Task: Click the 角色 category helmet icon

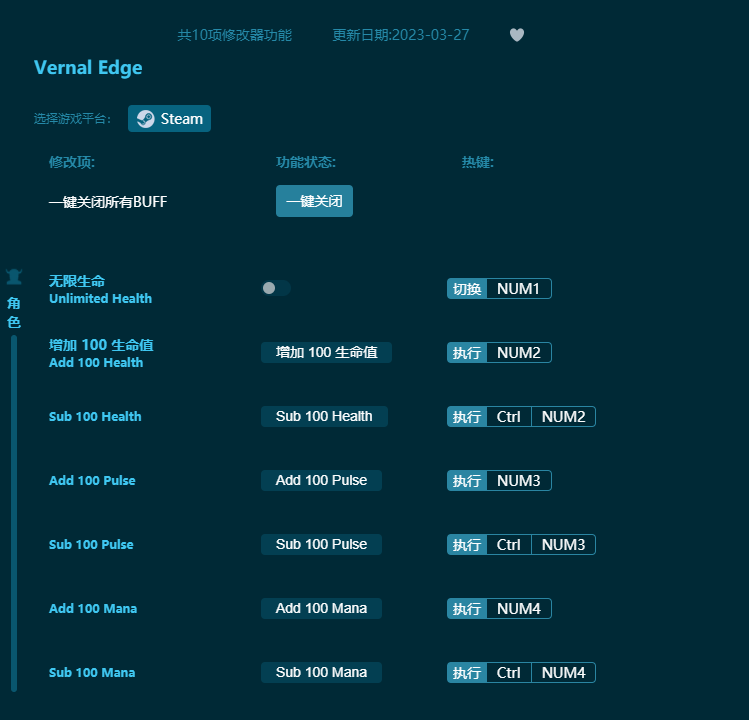Action: point(14,277)
